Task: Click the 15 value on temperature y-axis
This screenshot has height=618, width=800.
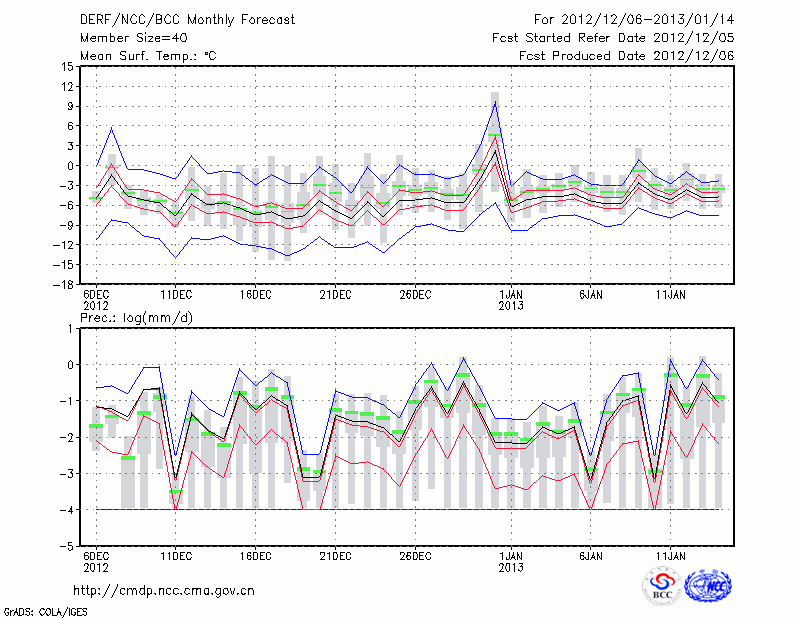Action: point(66,67)
